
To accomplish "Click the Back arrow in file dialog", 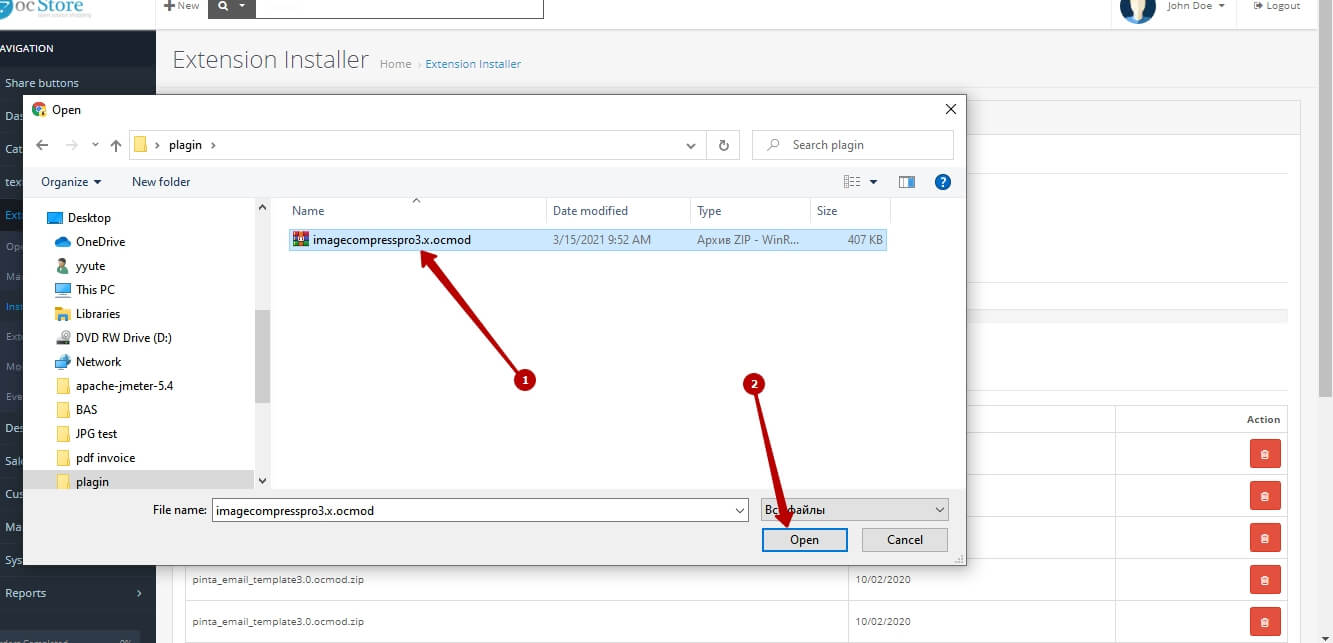I will click(x=42, y=145).
